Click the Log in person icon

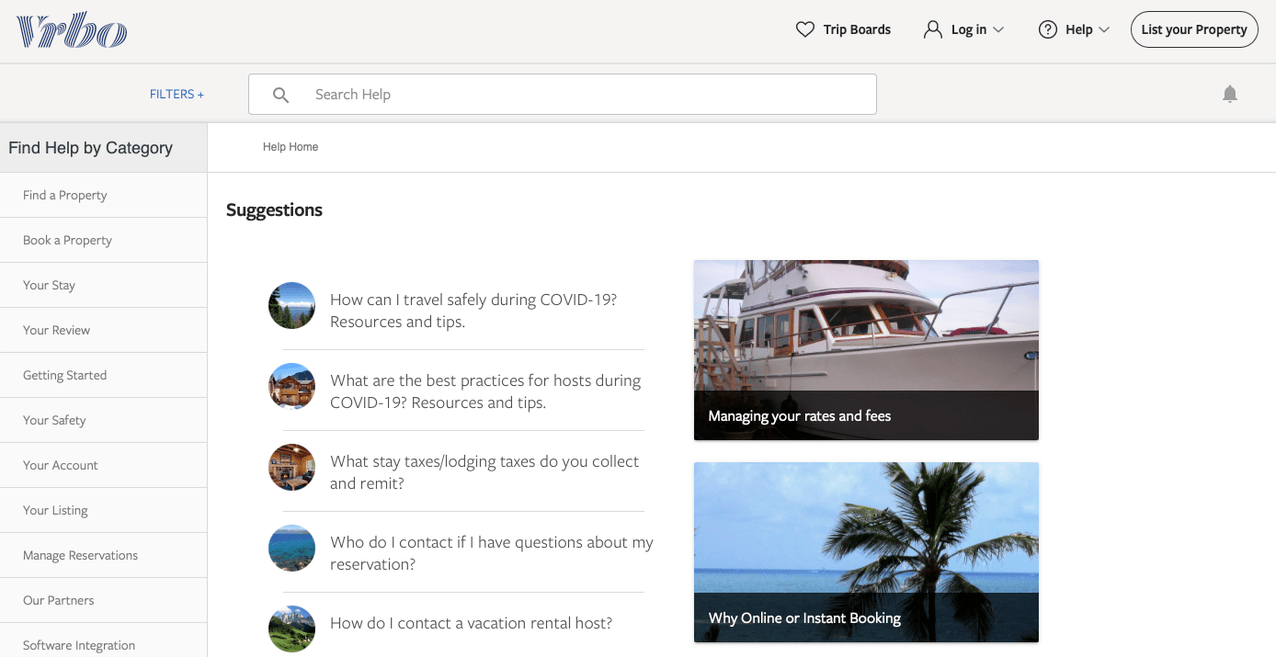click(x=933, y=29)
